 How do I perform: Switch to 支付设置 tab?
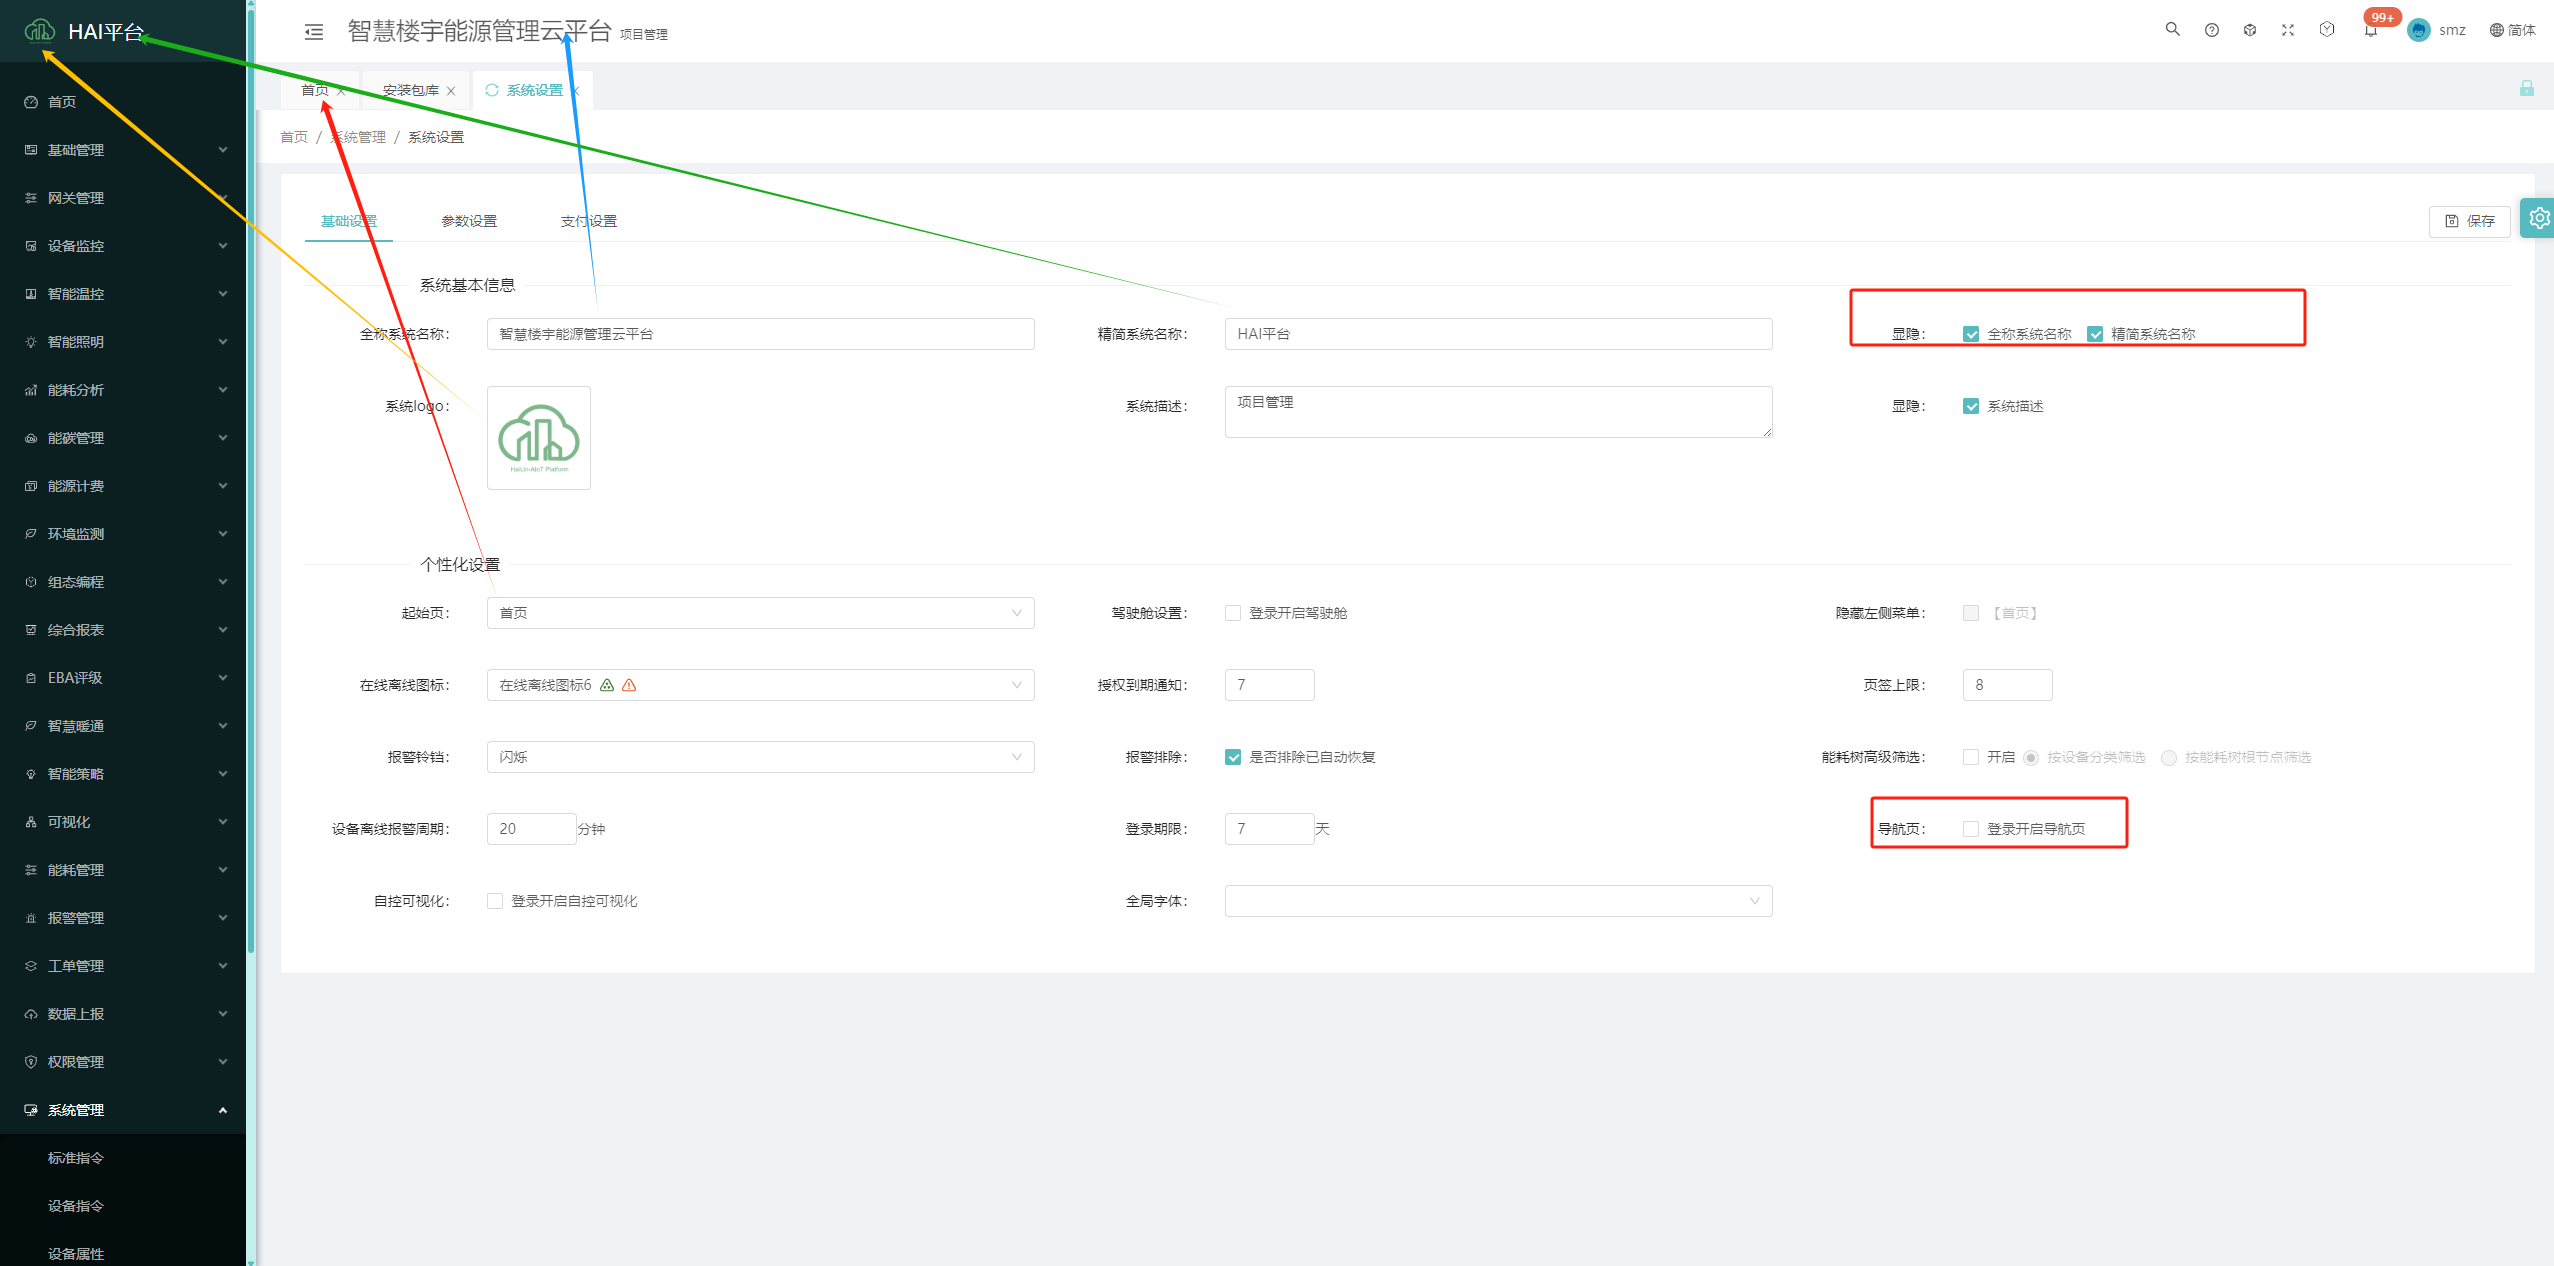tap(589, 221)
